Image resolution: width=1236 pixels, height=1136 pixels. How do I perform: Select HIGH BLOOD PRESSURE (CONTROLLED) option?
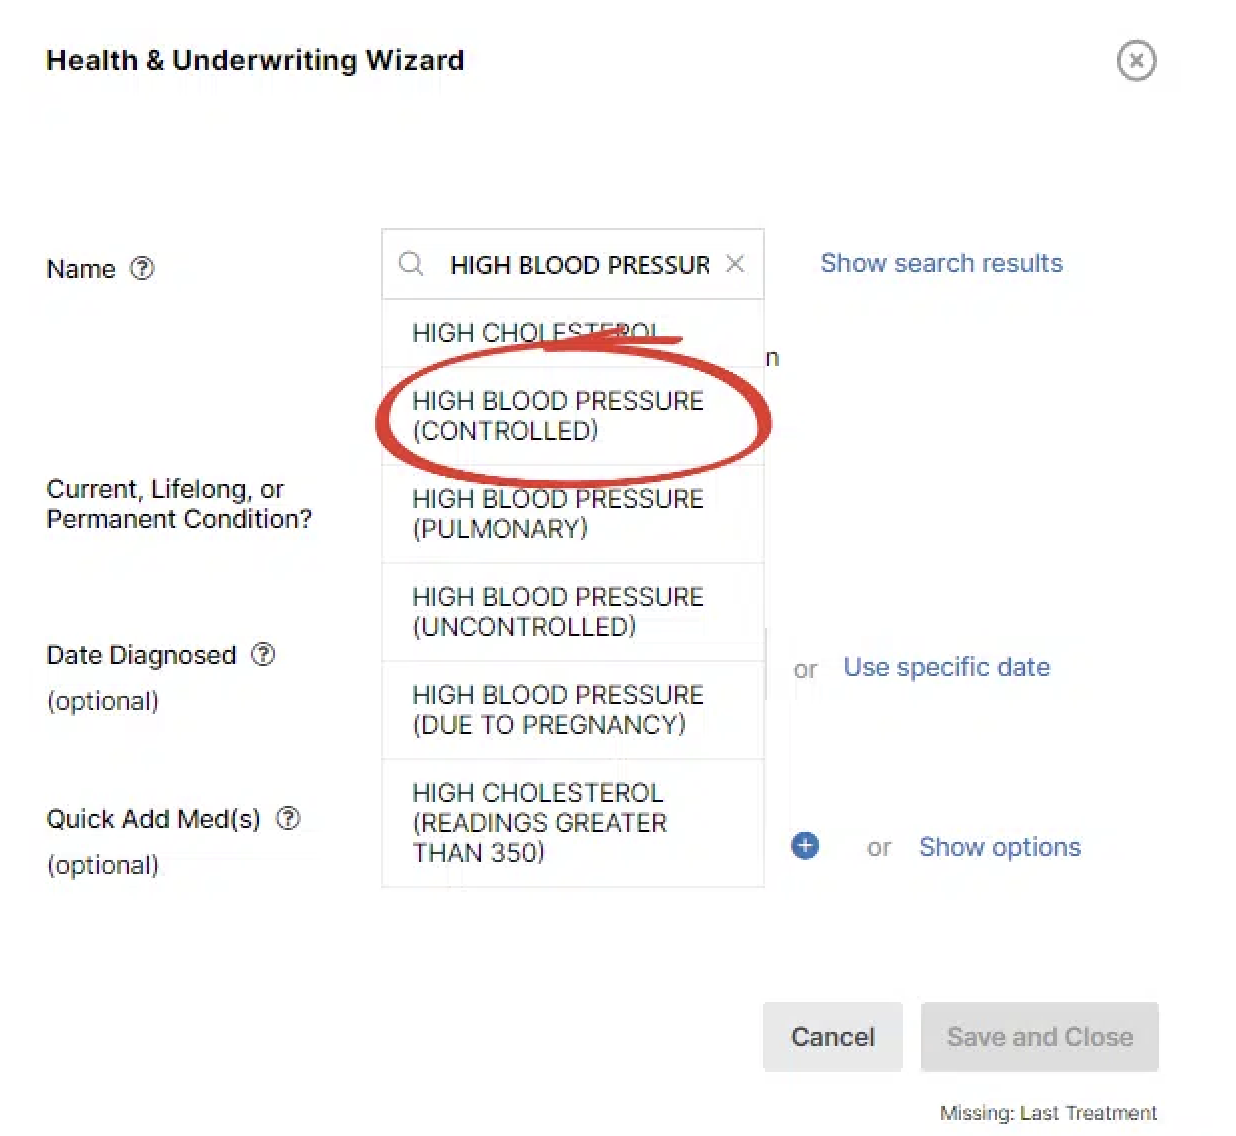(x=557, y=416)
